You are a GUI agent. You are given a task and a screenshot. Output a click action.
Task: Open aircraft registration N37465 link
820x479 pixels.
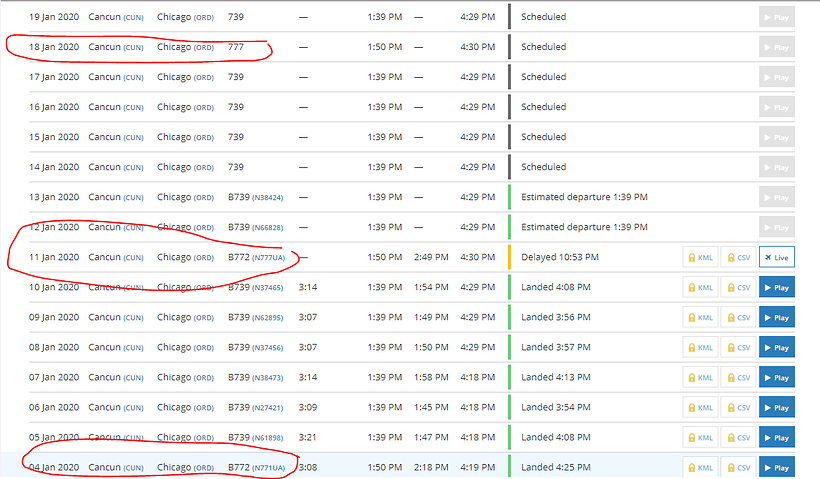(267, 288)
